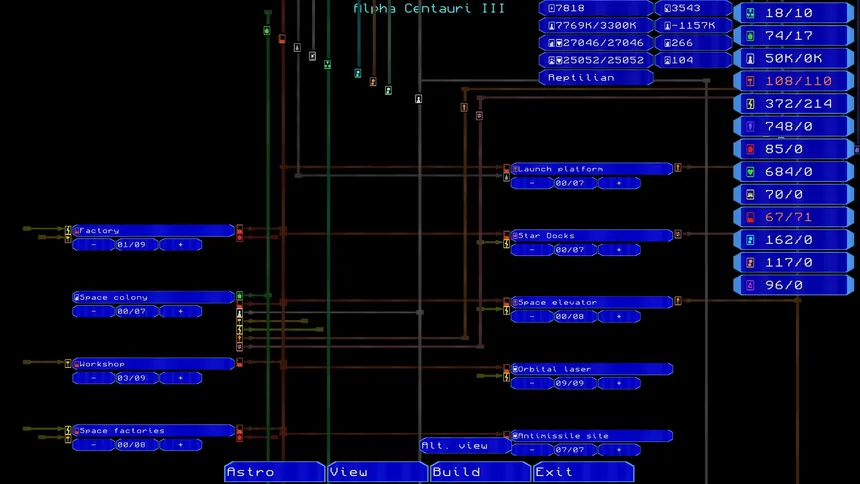Click minus under Space elevator

[x=531, y=317]
